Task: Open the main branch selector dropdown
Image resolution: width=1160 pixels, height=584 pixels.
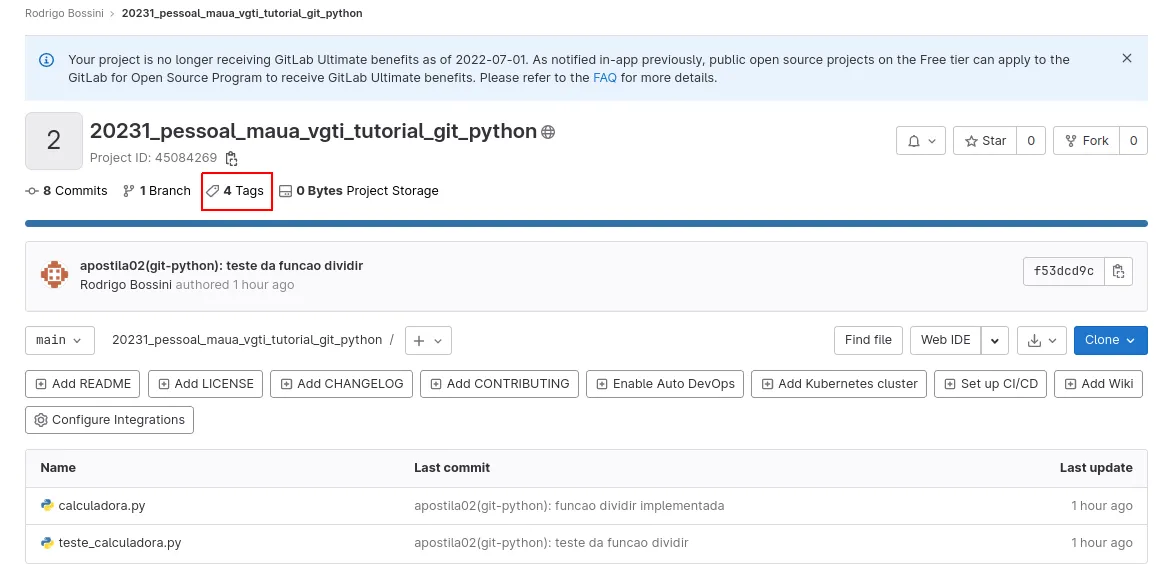Action: click(x=59, y=340)
